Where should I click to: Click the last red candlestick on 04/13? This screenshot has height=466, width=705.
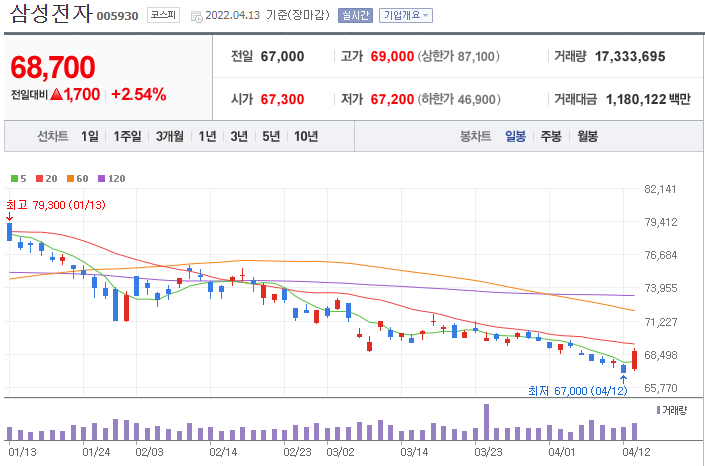[634, 359]
